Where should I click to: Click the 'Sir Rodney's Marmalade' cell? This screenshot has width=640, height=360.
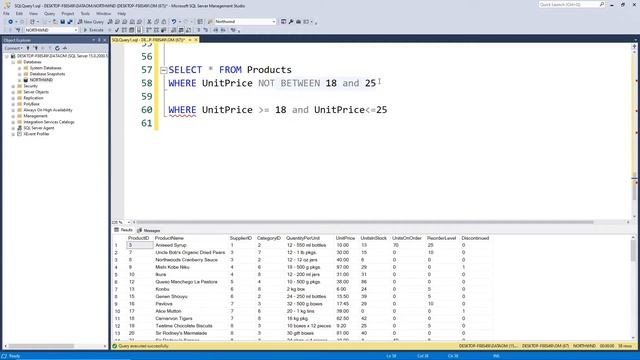coord(181,333)
